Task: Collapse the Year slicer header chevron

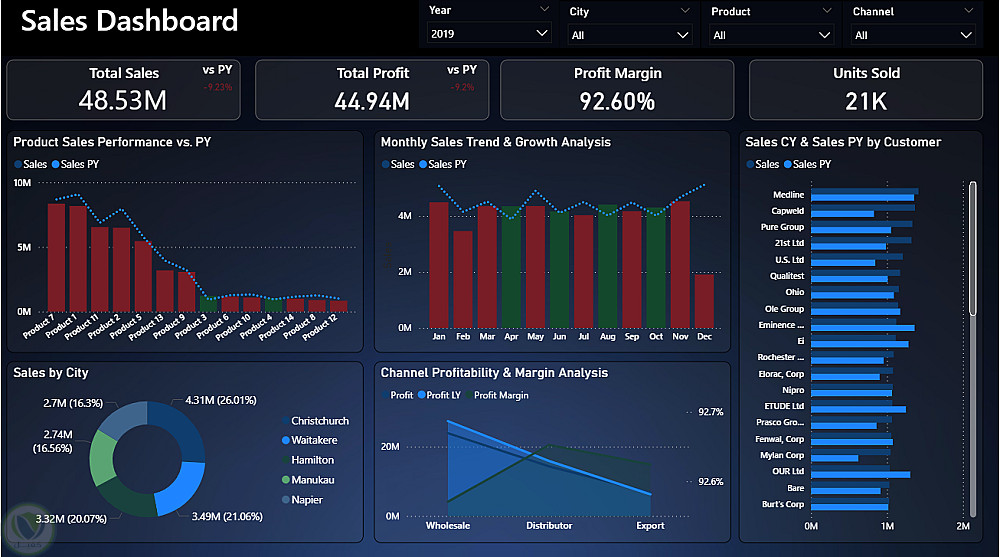Action: coord(544,10)
